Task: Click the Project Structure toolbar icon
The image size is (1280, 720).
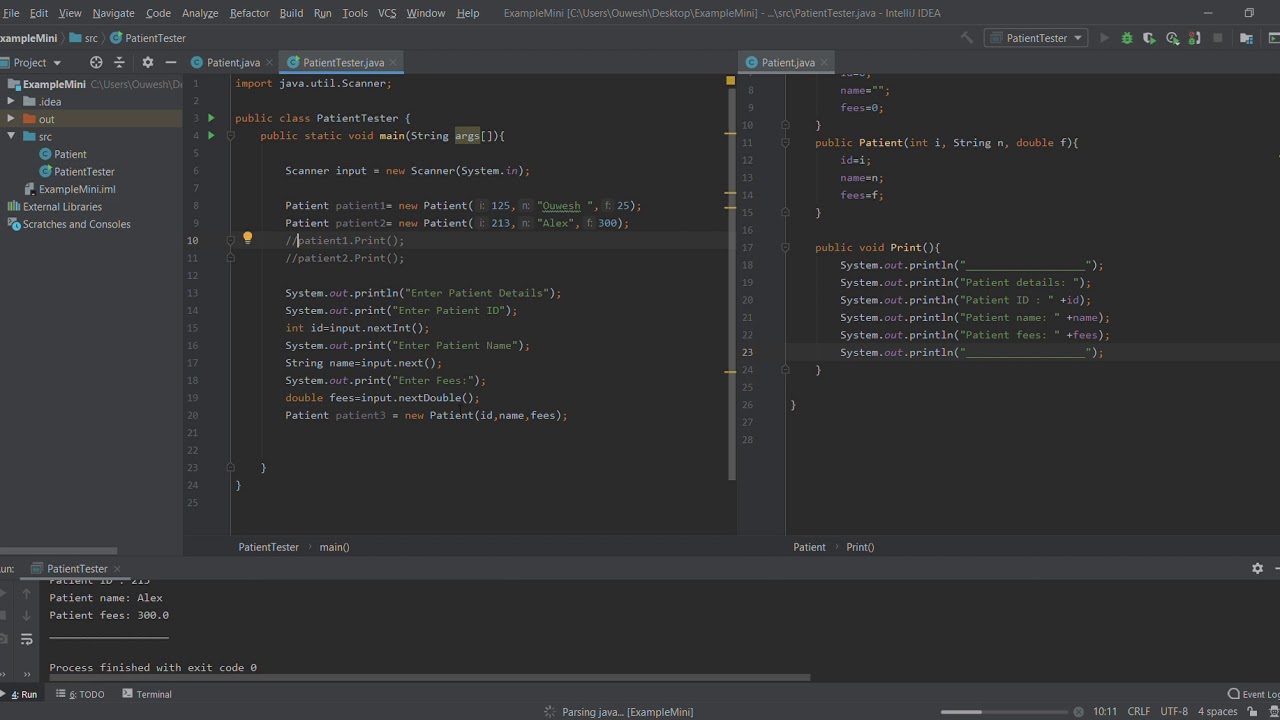Action: (x=1246, y=38)
